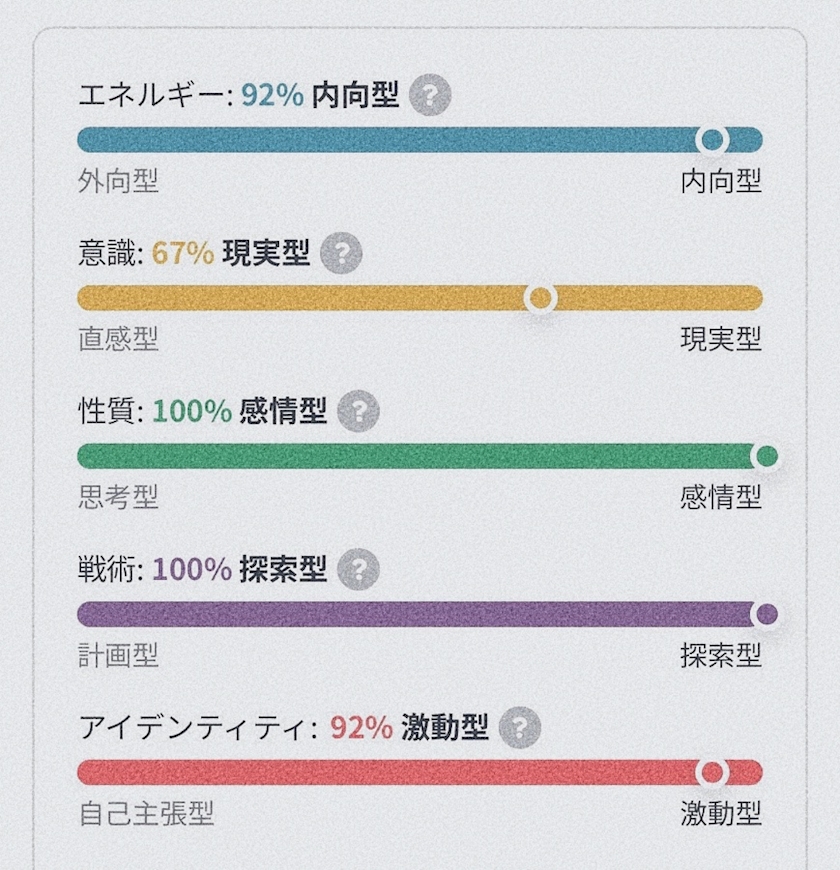Select the 思考型 label under the green bar

click(118, 497)
